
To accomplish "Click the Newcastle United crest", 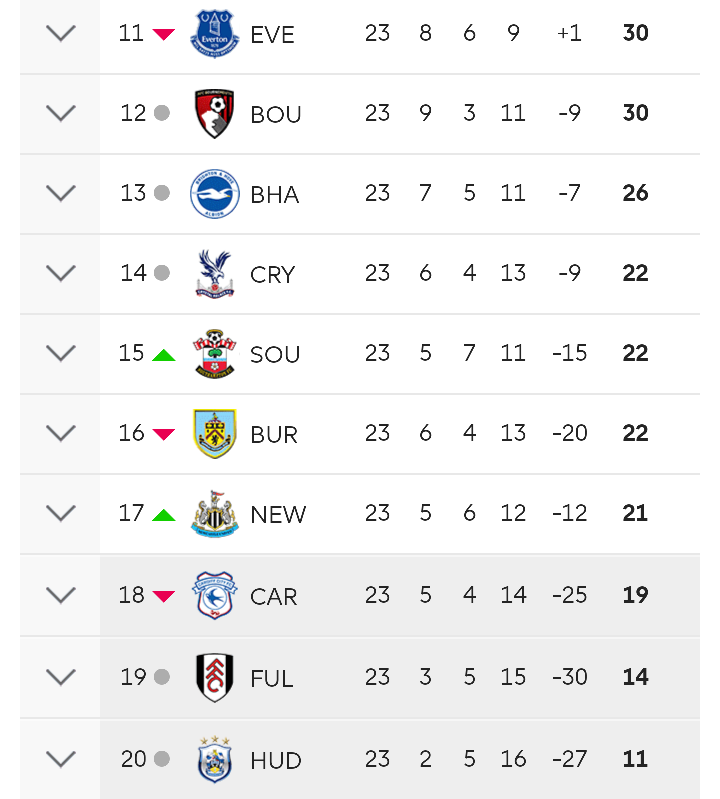I will [215, 514].
